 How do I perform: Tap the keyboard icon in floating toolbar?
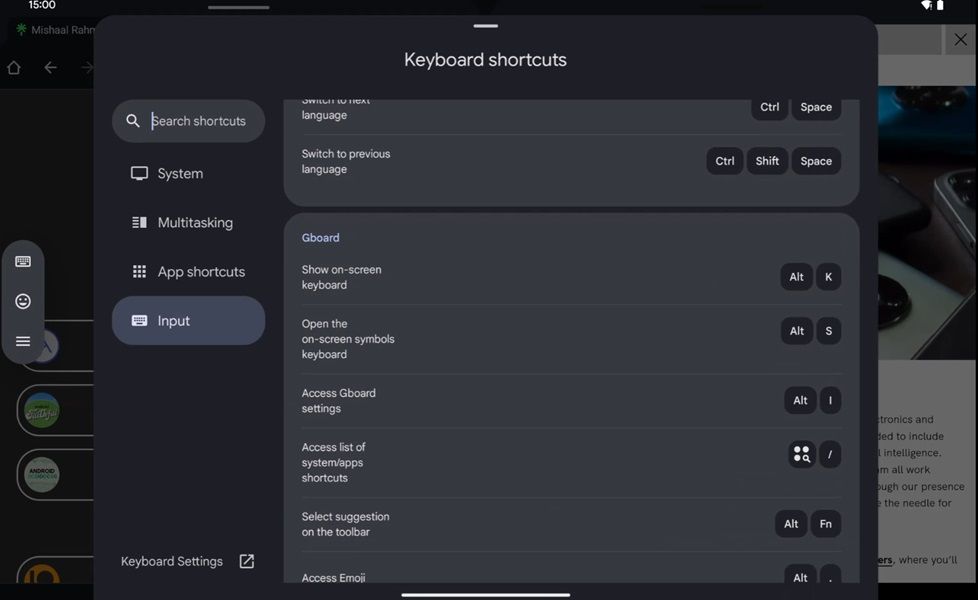(23, 261)
